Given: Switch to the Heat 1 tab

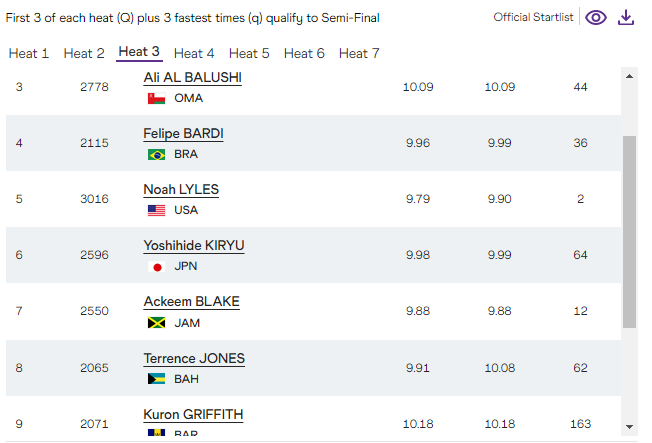Looking at the screenshot, I should [28, 53].
